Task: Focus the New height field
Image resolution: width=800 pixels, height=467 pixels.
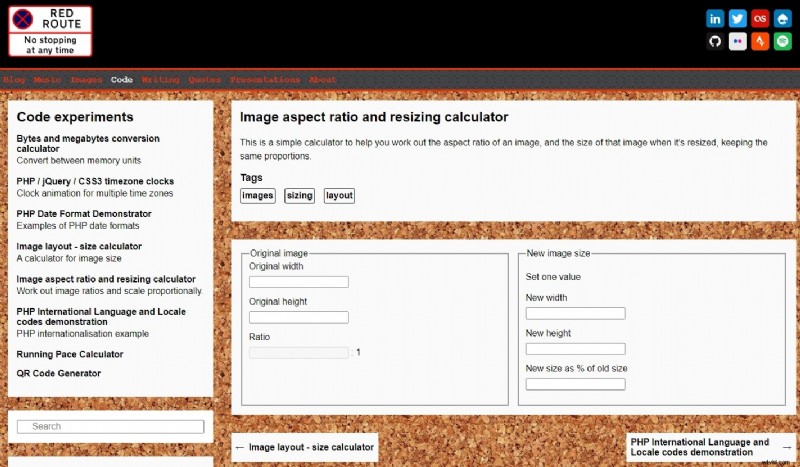Action: click(x=576, y=349)
